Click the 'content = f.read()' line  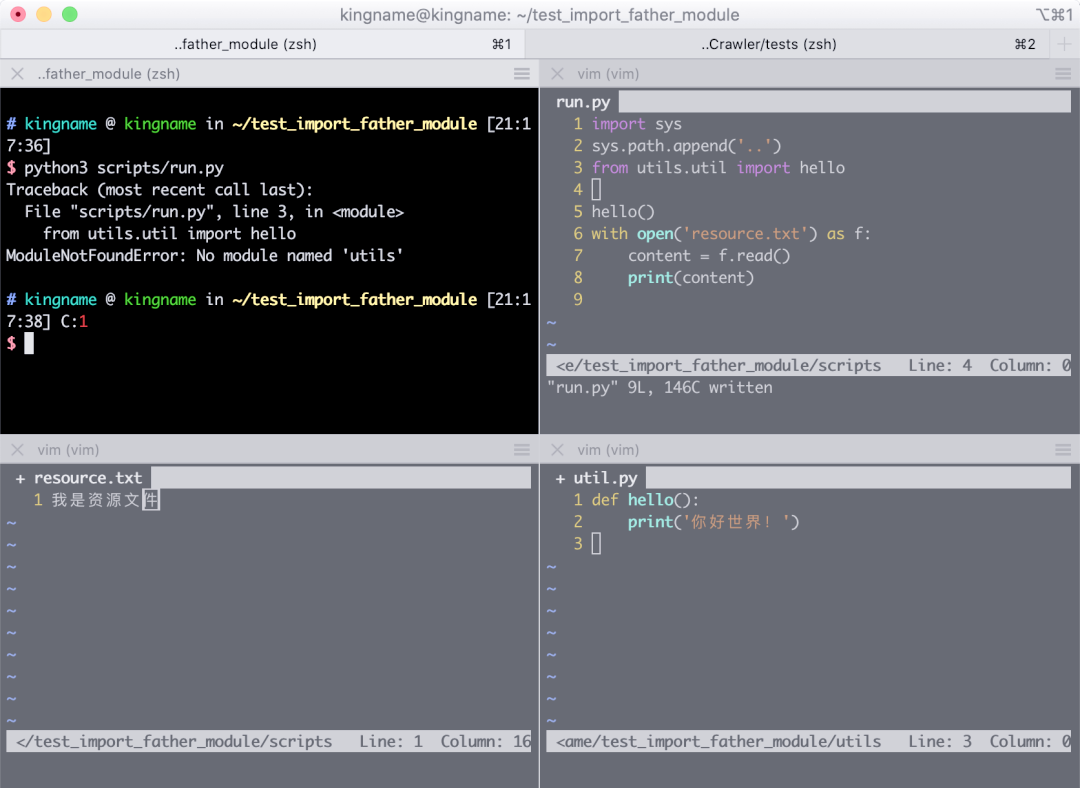[709, 256]
